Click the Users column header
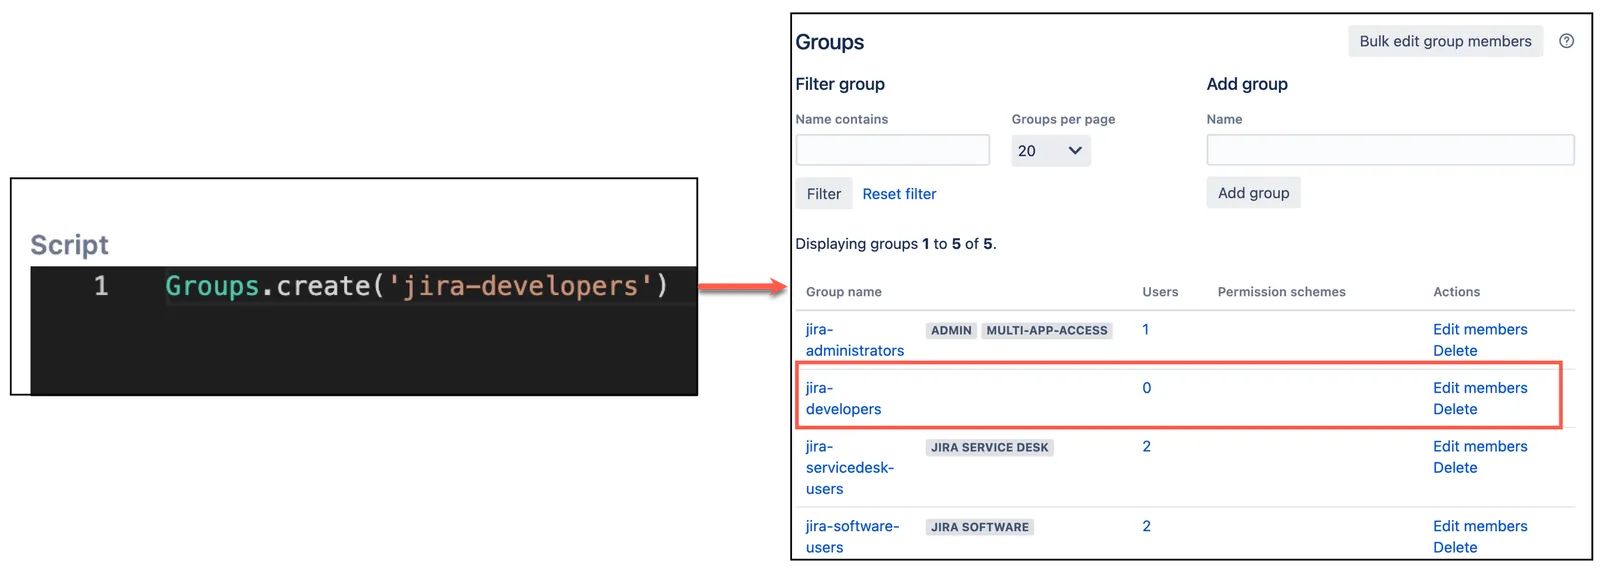The height and width of the screenshot is (573, 1600). [x=1160, y=292]
